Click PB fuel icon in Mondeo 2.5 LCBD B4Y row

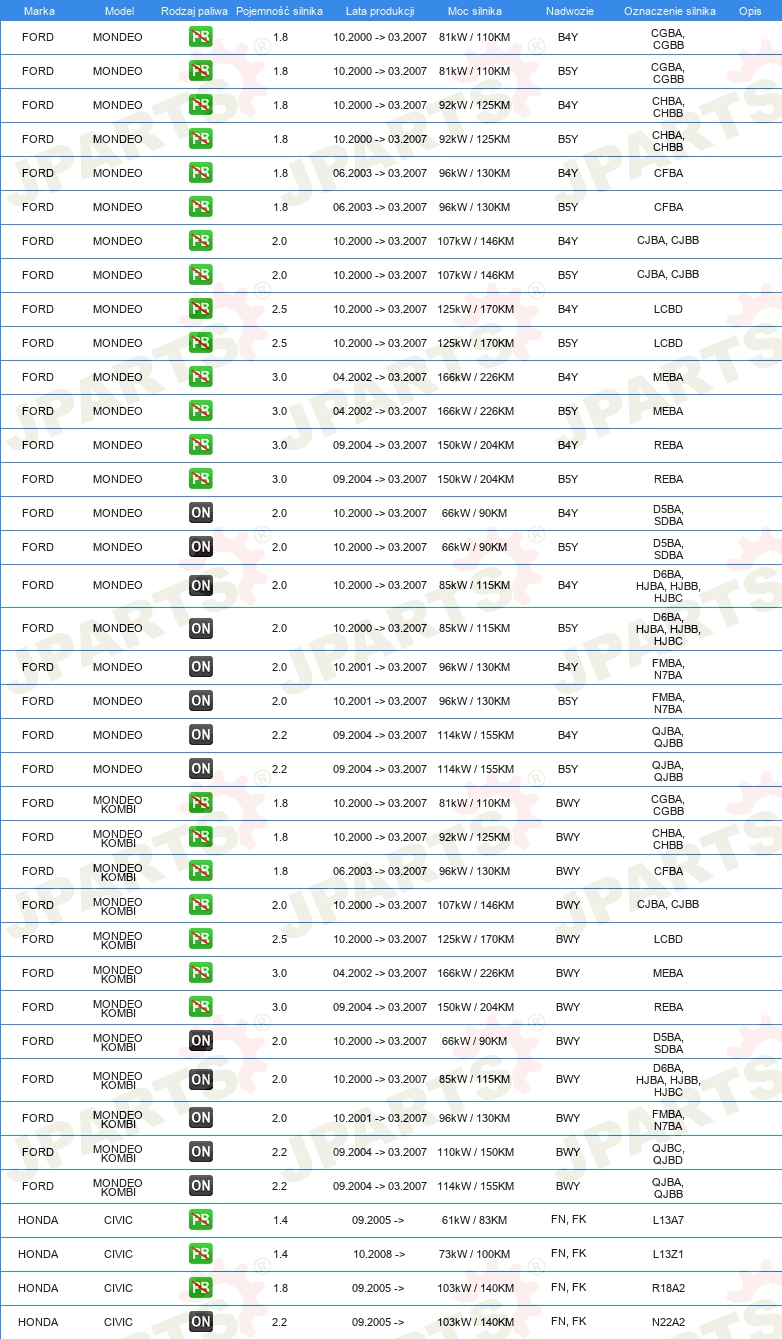coord(201,310)
